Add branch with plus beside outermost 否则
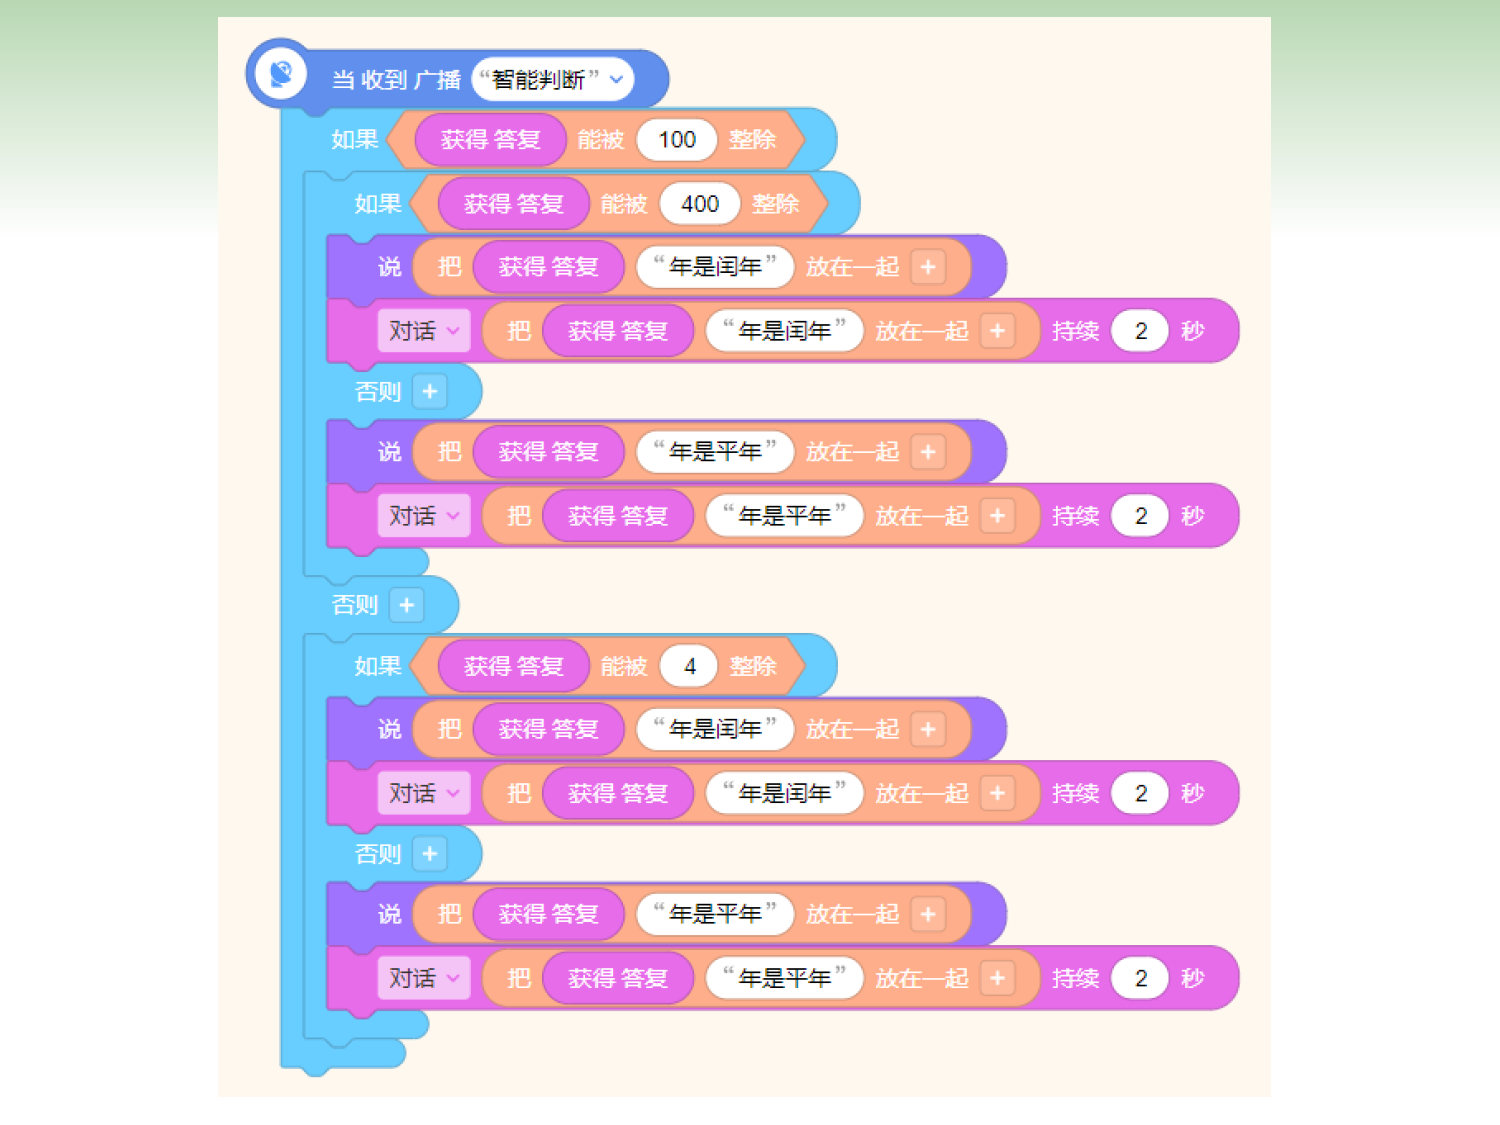1500x1125 pixels. (406, 605)
